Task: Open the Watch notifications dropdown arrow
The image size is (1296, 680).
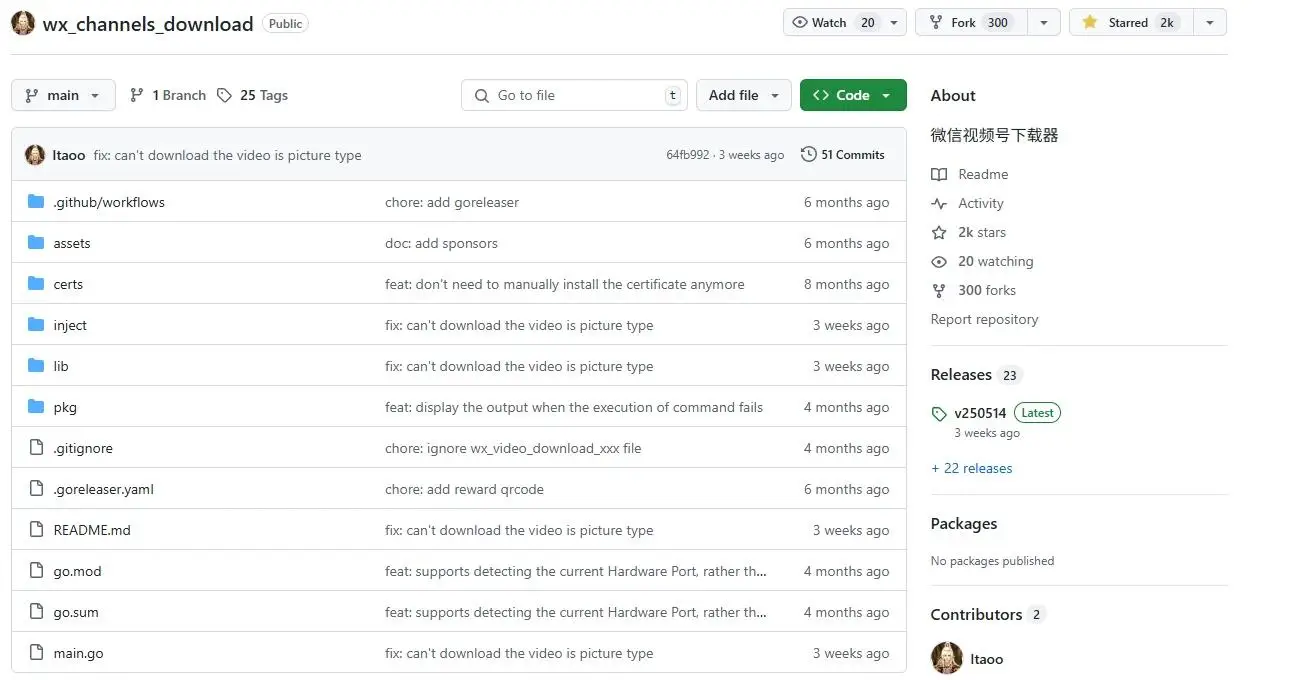Action: (x=895, y=22)
